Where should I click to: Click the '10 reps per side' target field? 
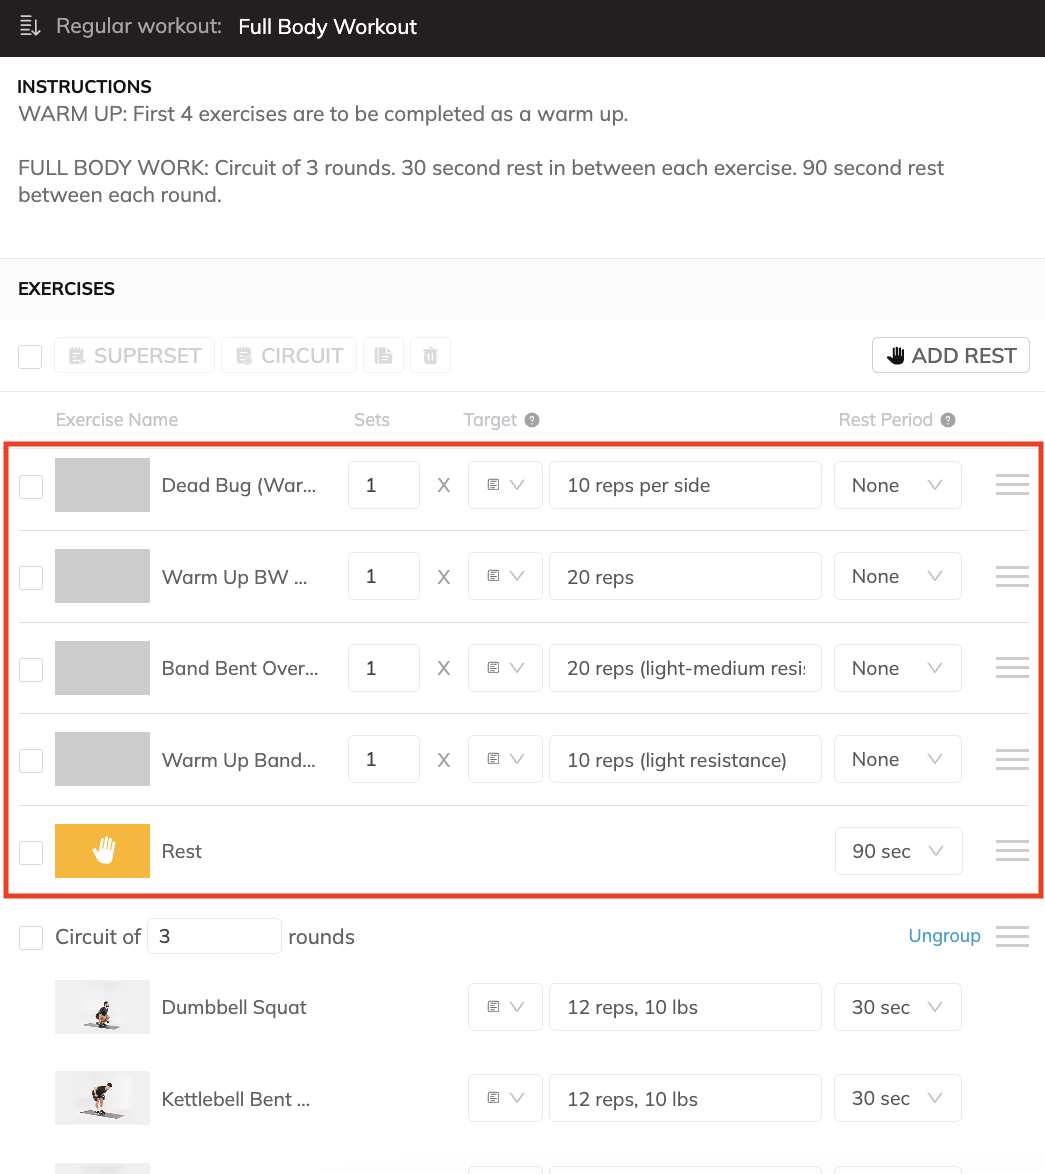(x=685, y=485)
